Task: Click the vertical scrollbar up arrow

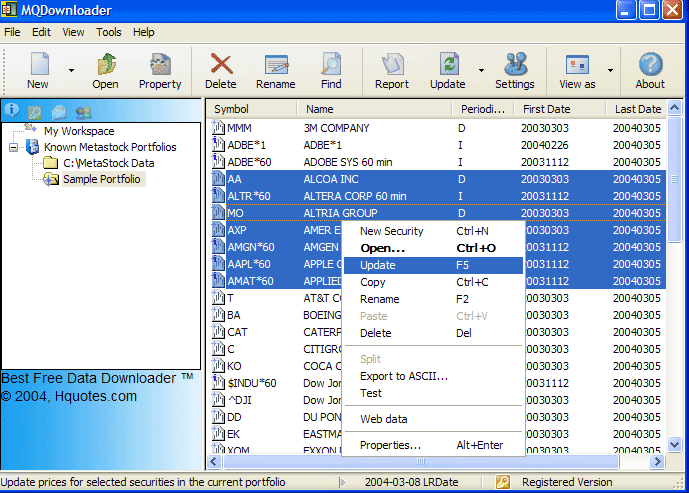Action: click(674, 108)
